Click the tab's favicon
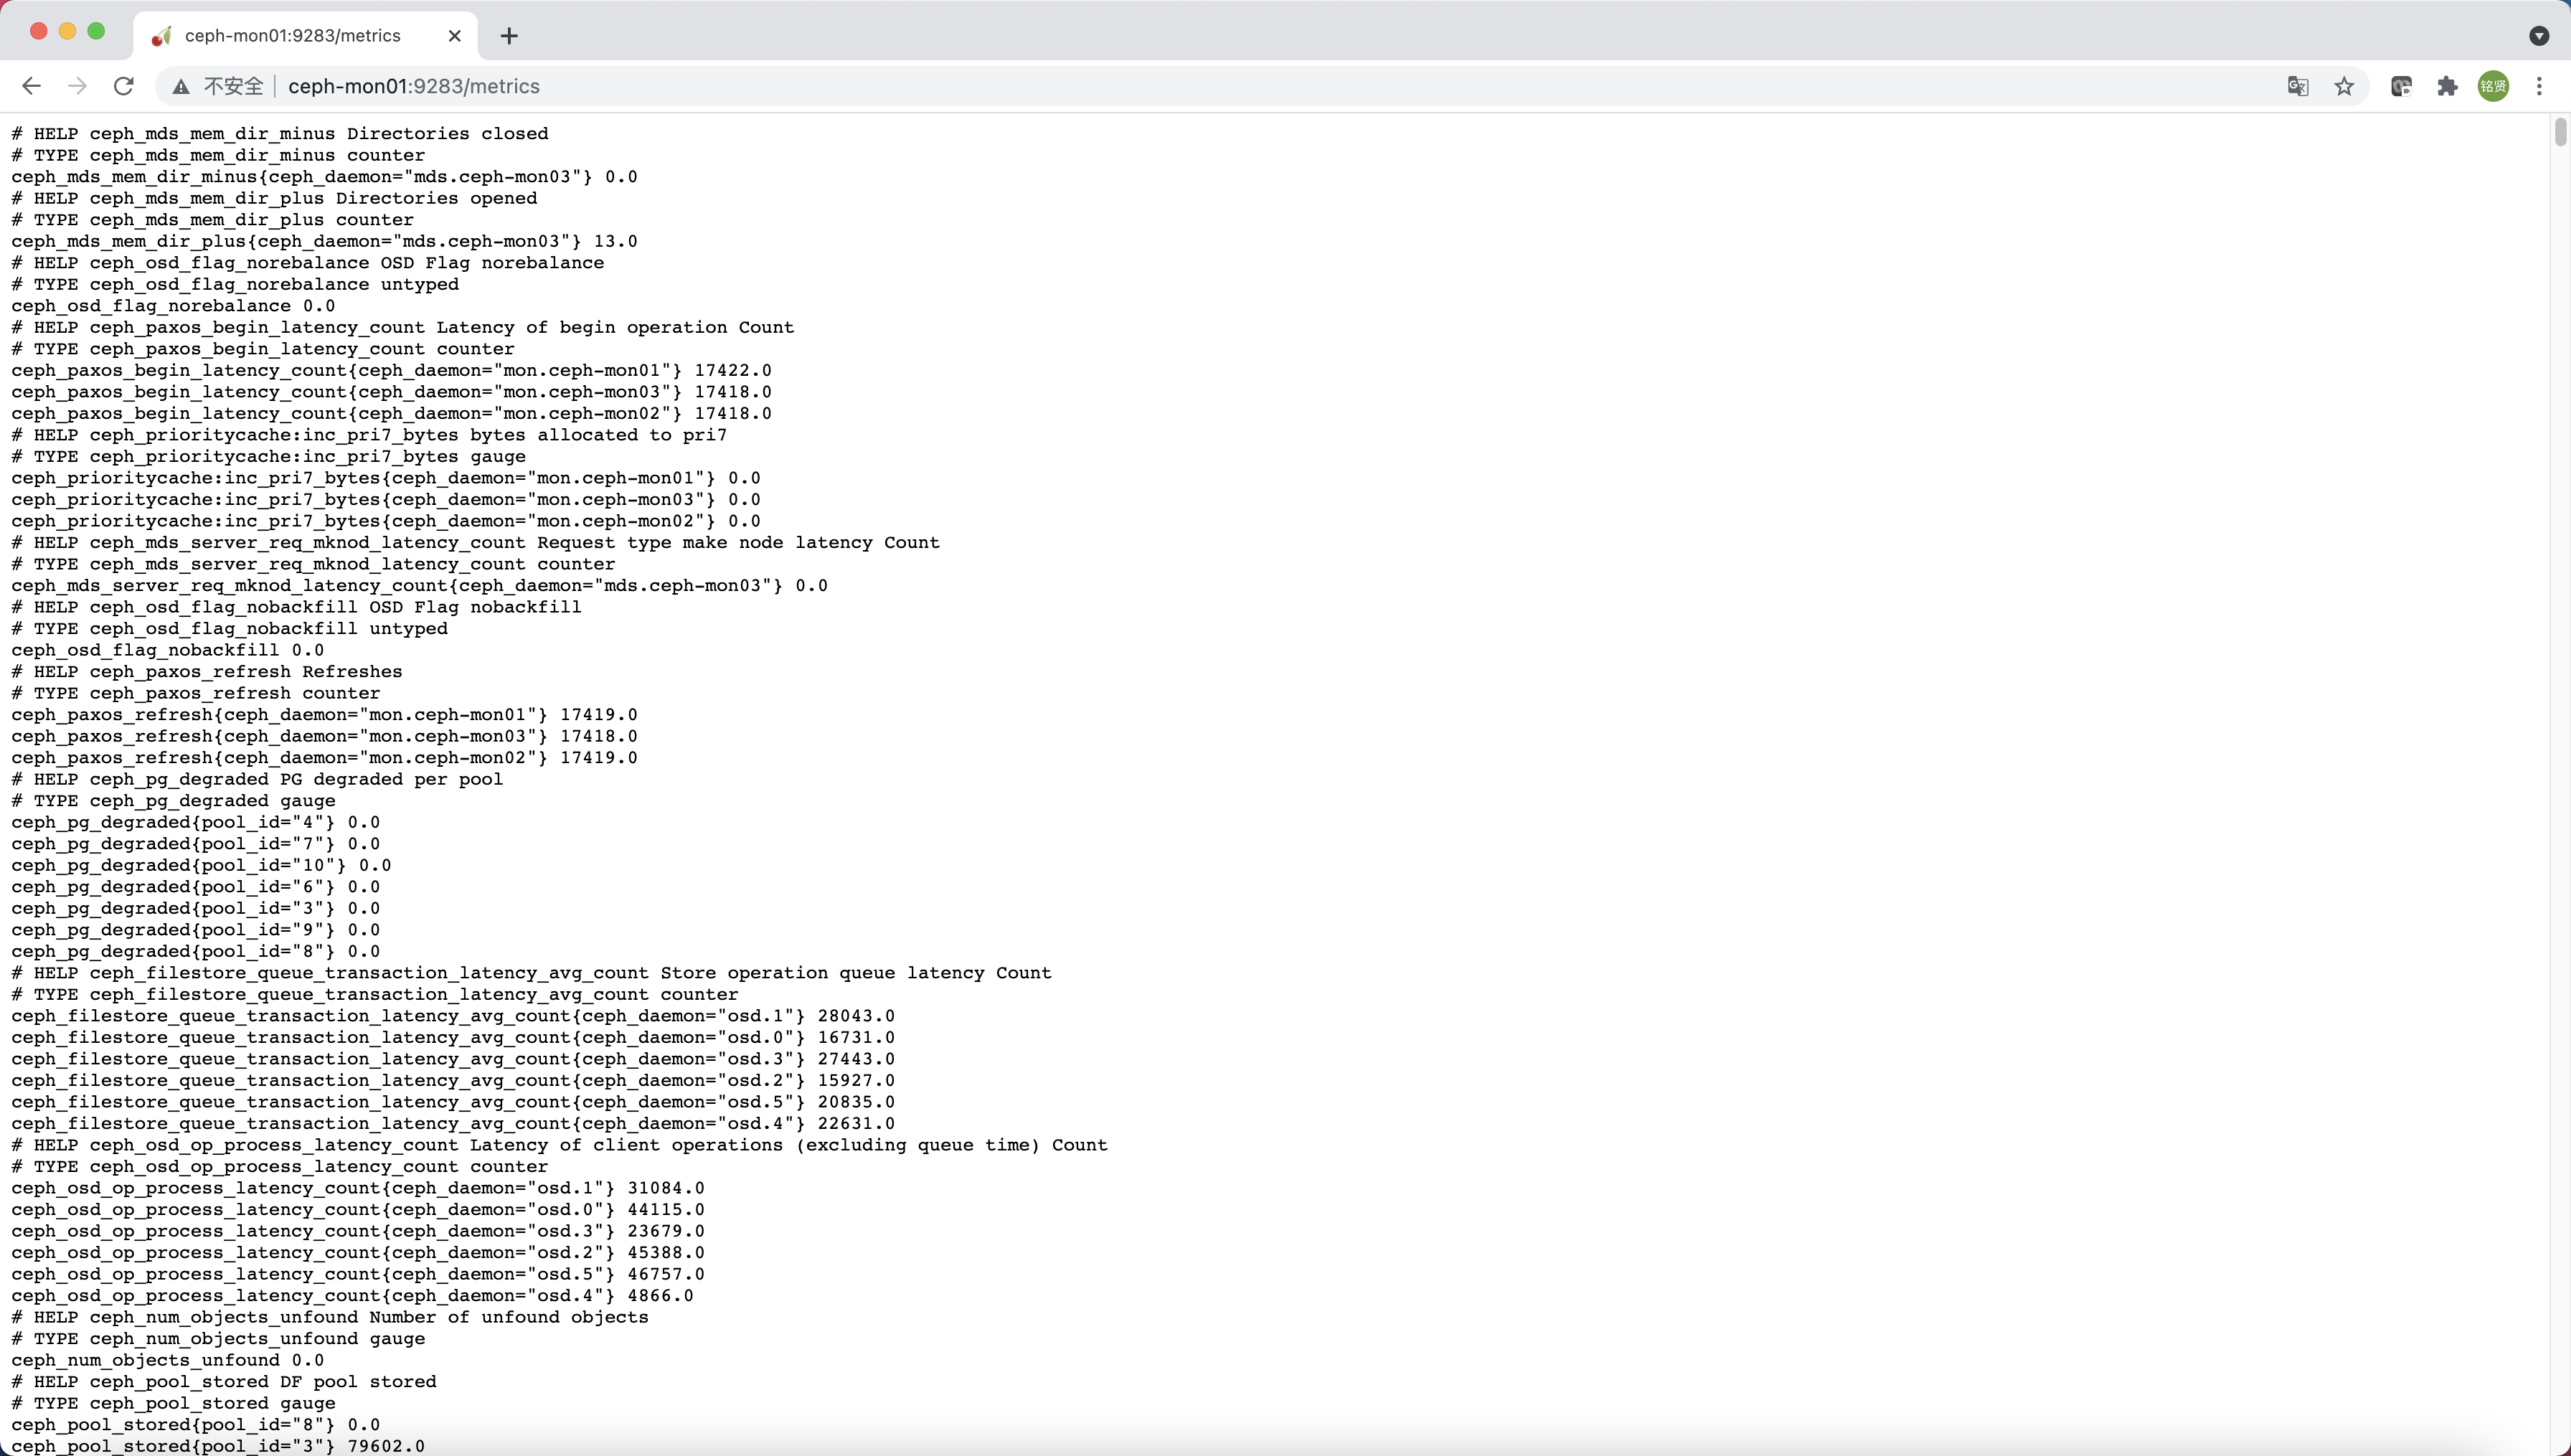Viewport: 2571px width, 1456px height. coord(161,36)
